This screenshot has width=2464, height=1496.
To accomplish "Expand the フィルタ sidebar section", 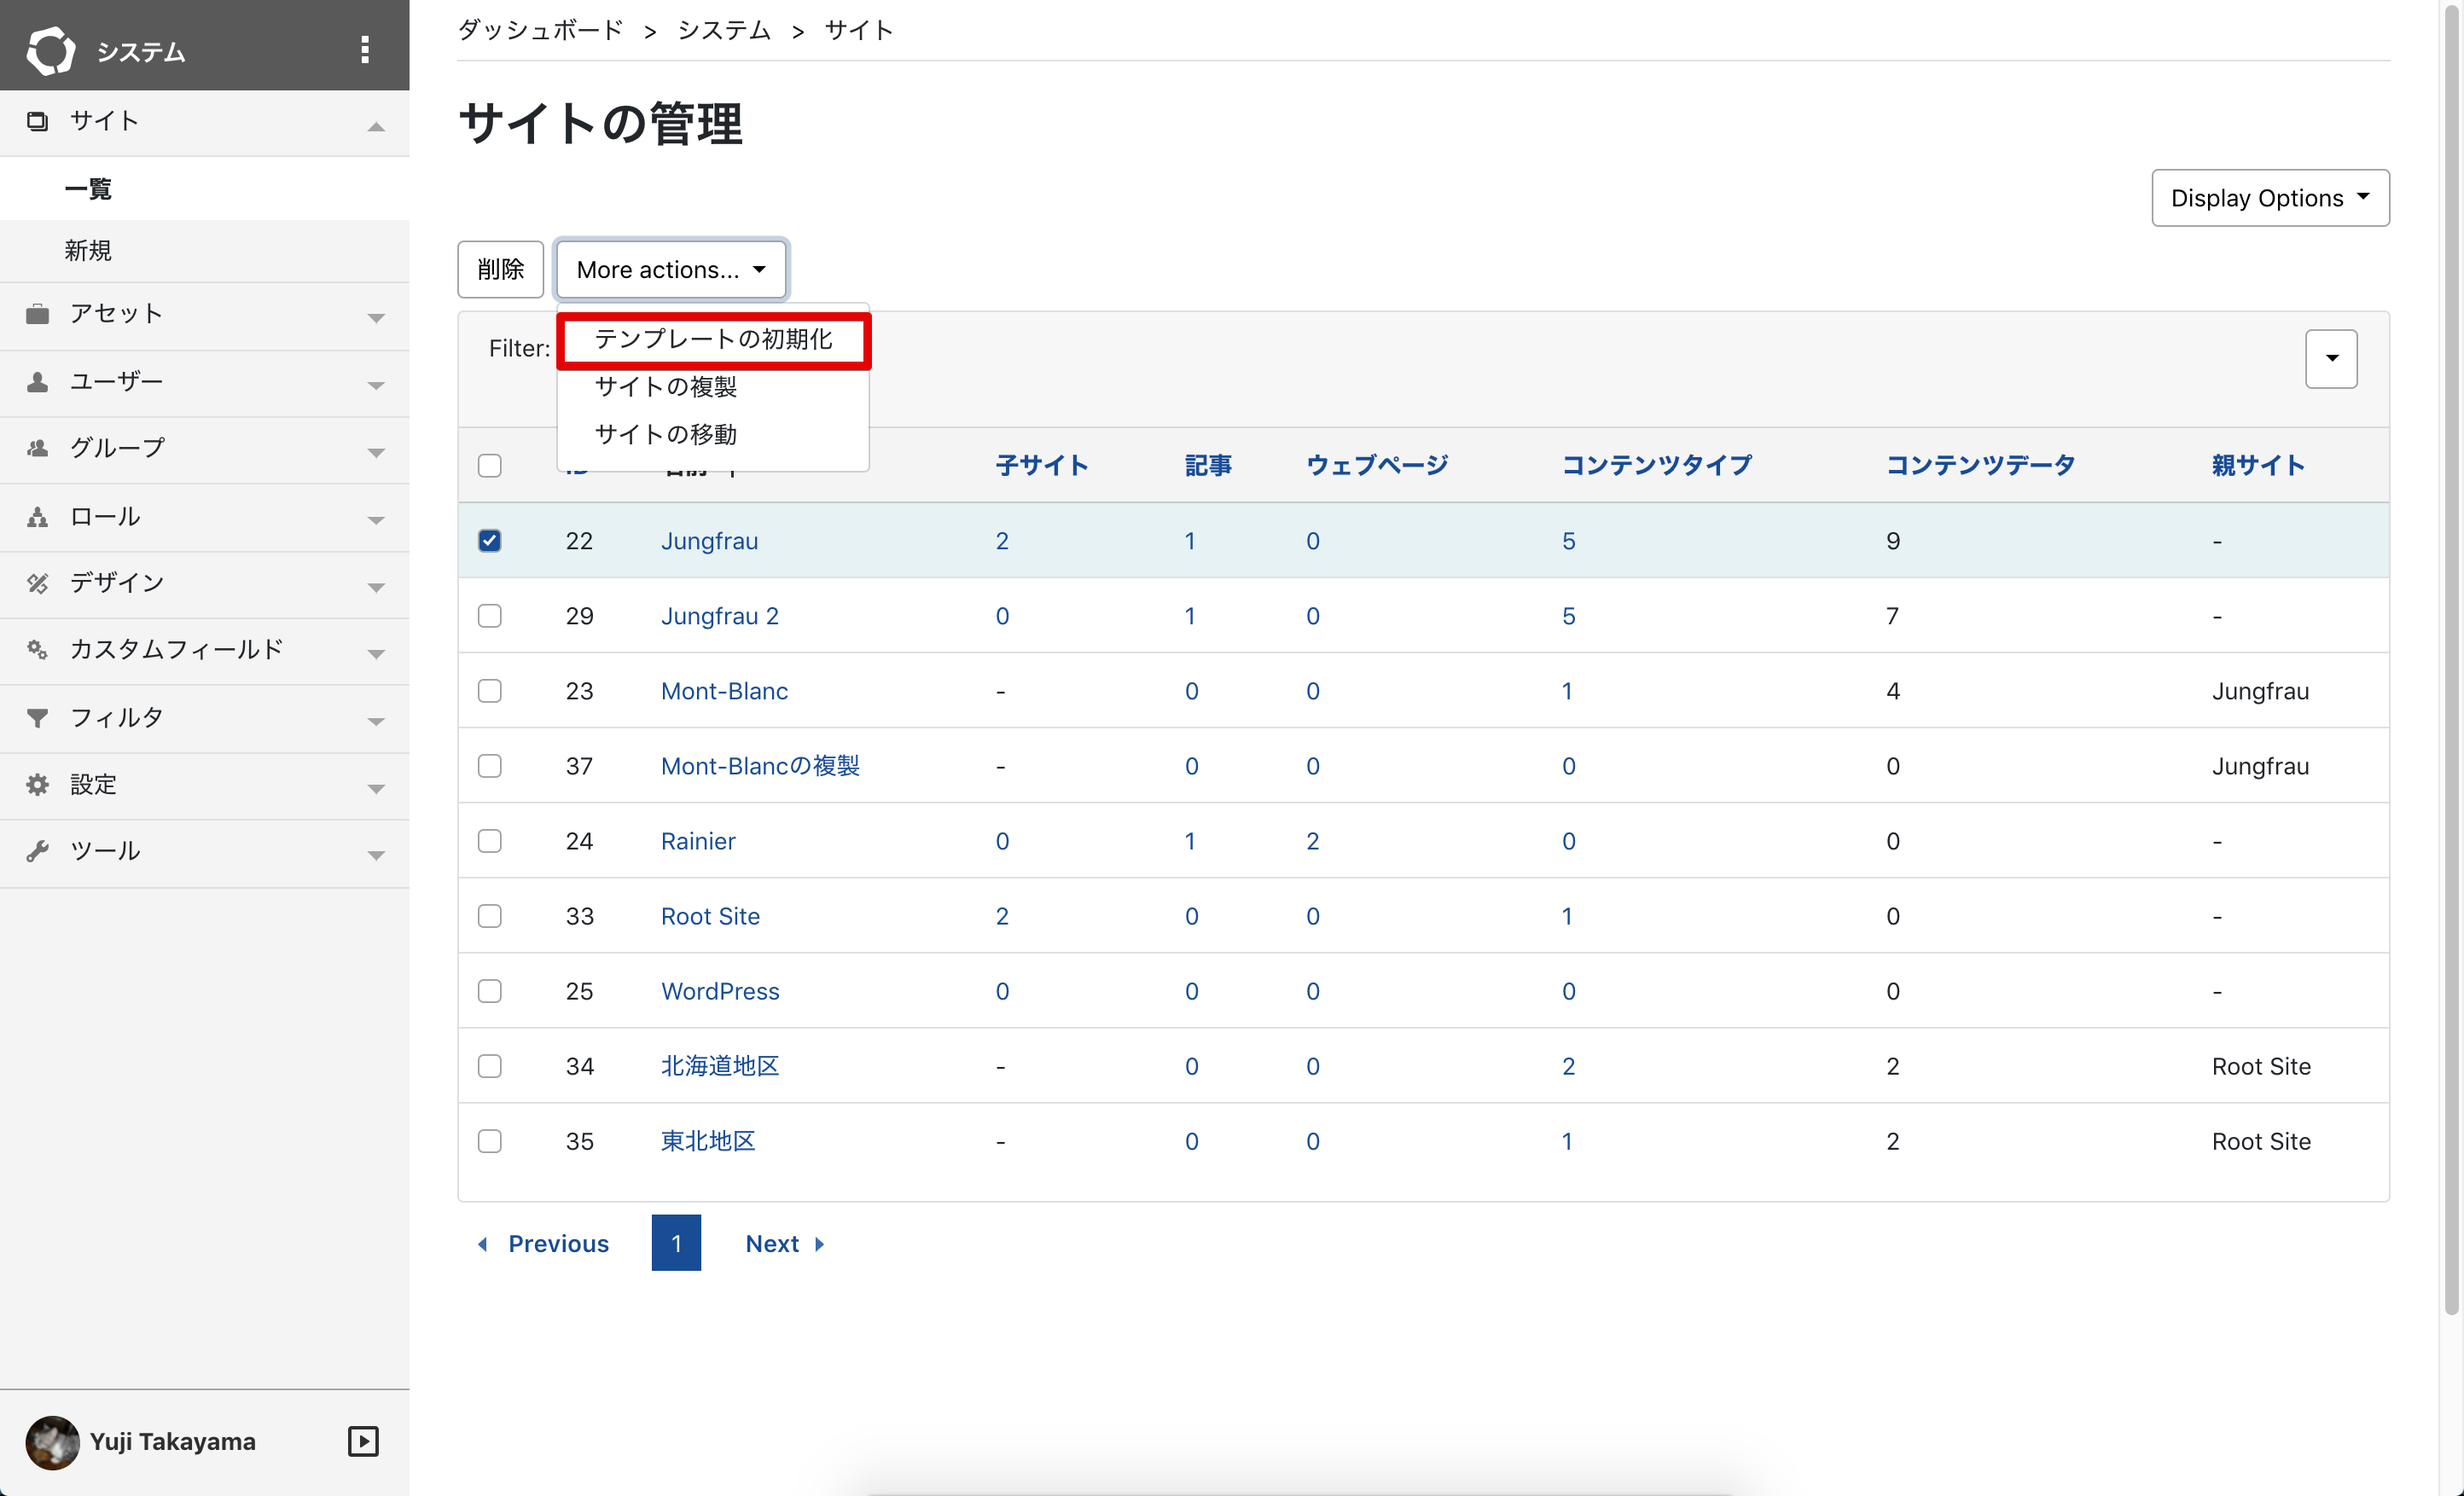I will tap(376, 721).
